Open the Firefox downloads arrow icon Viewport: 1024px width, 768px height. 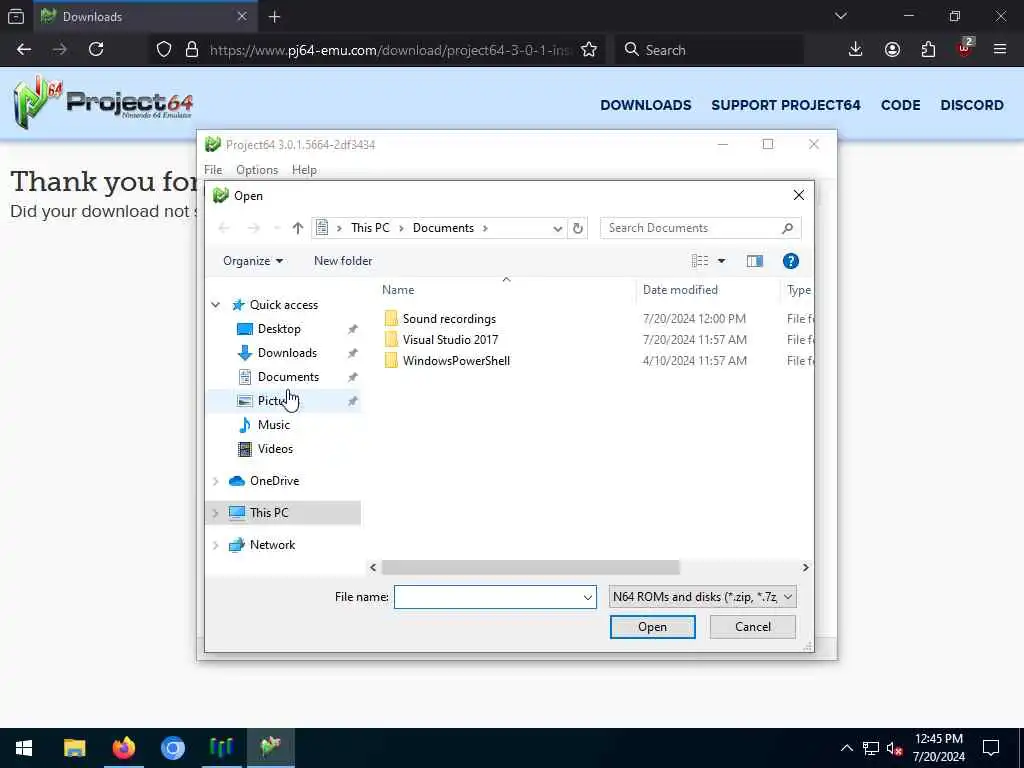tap(855, 50)
